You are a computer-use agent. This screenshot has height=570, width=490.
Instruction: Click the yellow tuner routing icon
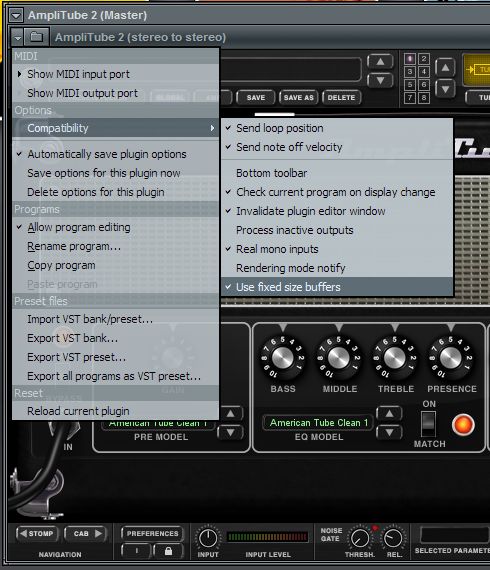[x=477, y=69]
